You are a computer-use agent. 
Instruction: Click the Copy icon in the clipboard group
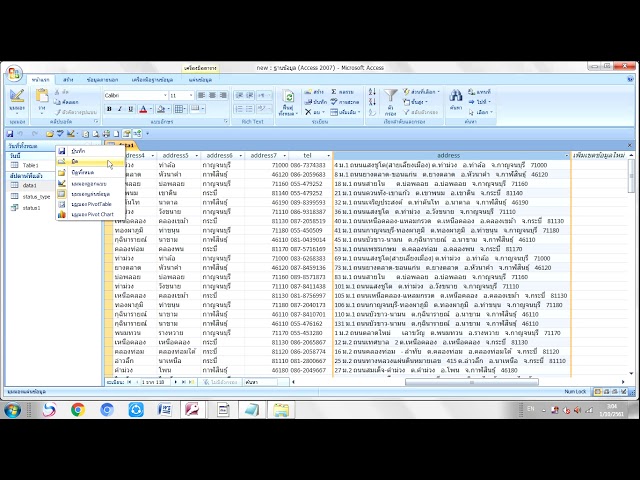(58, 102)
